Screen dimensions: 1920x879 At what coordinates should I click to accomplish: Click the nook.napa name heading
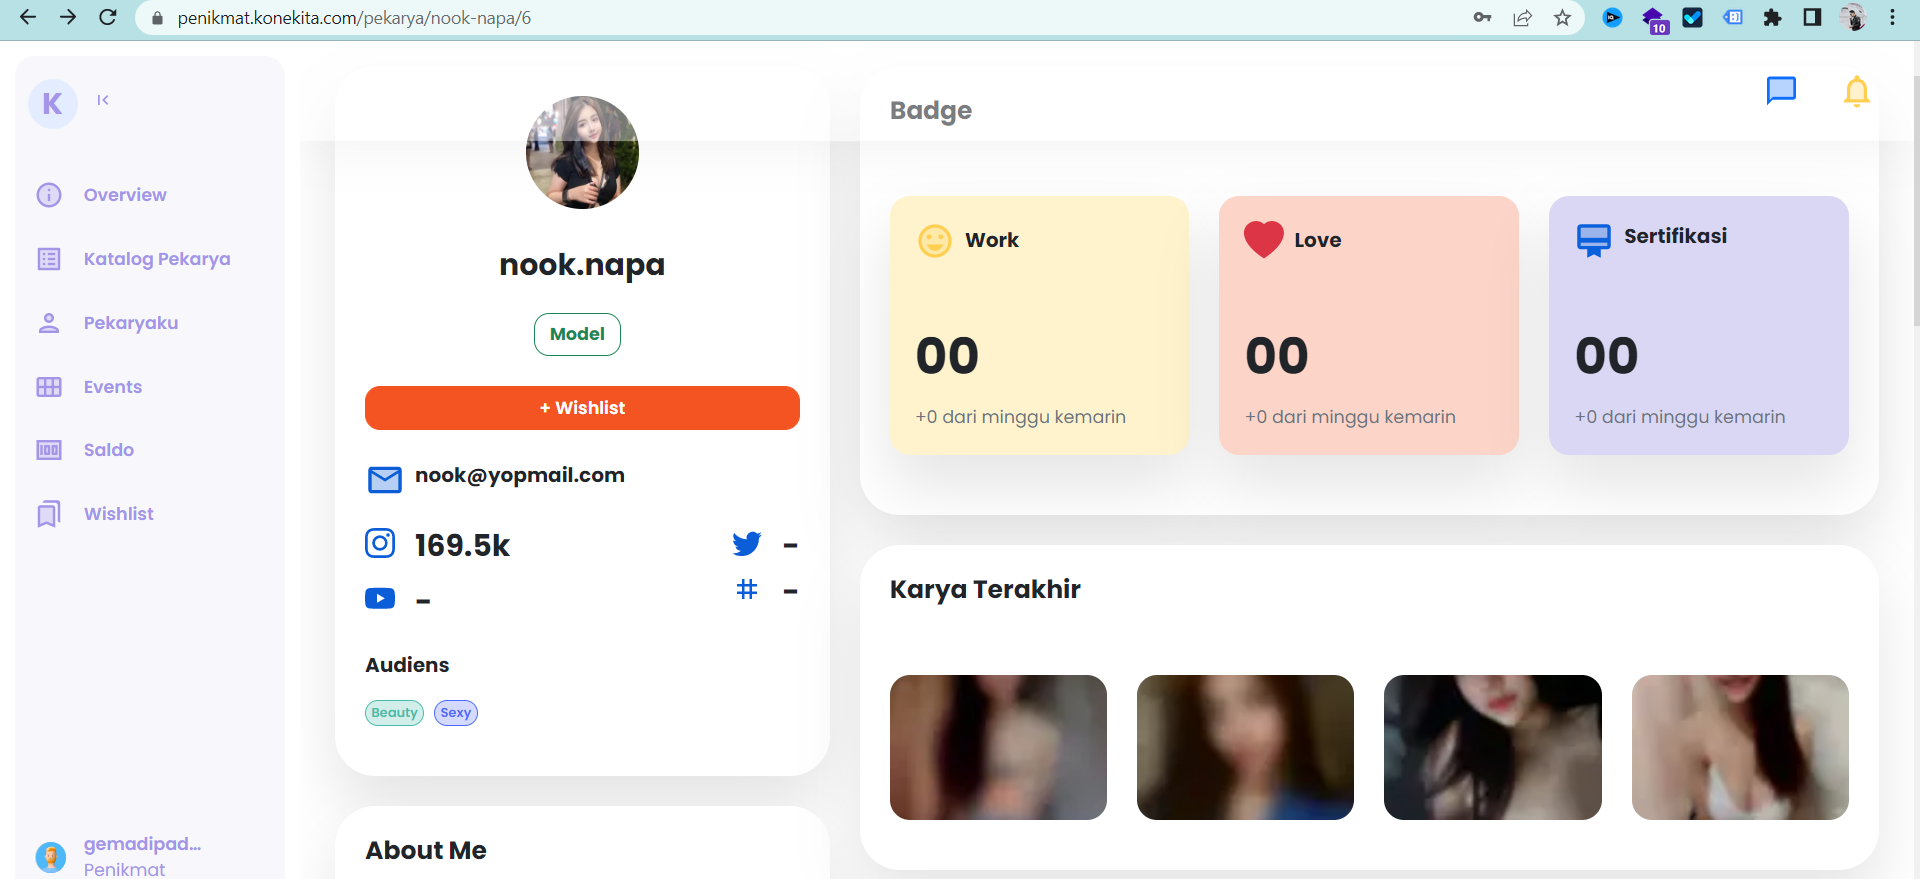(x=582, y=265)
